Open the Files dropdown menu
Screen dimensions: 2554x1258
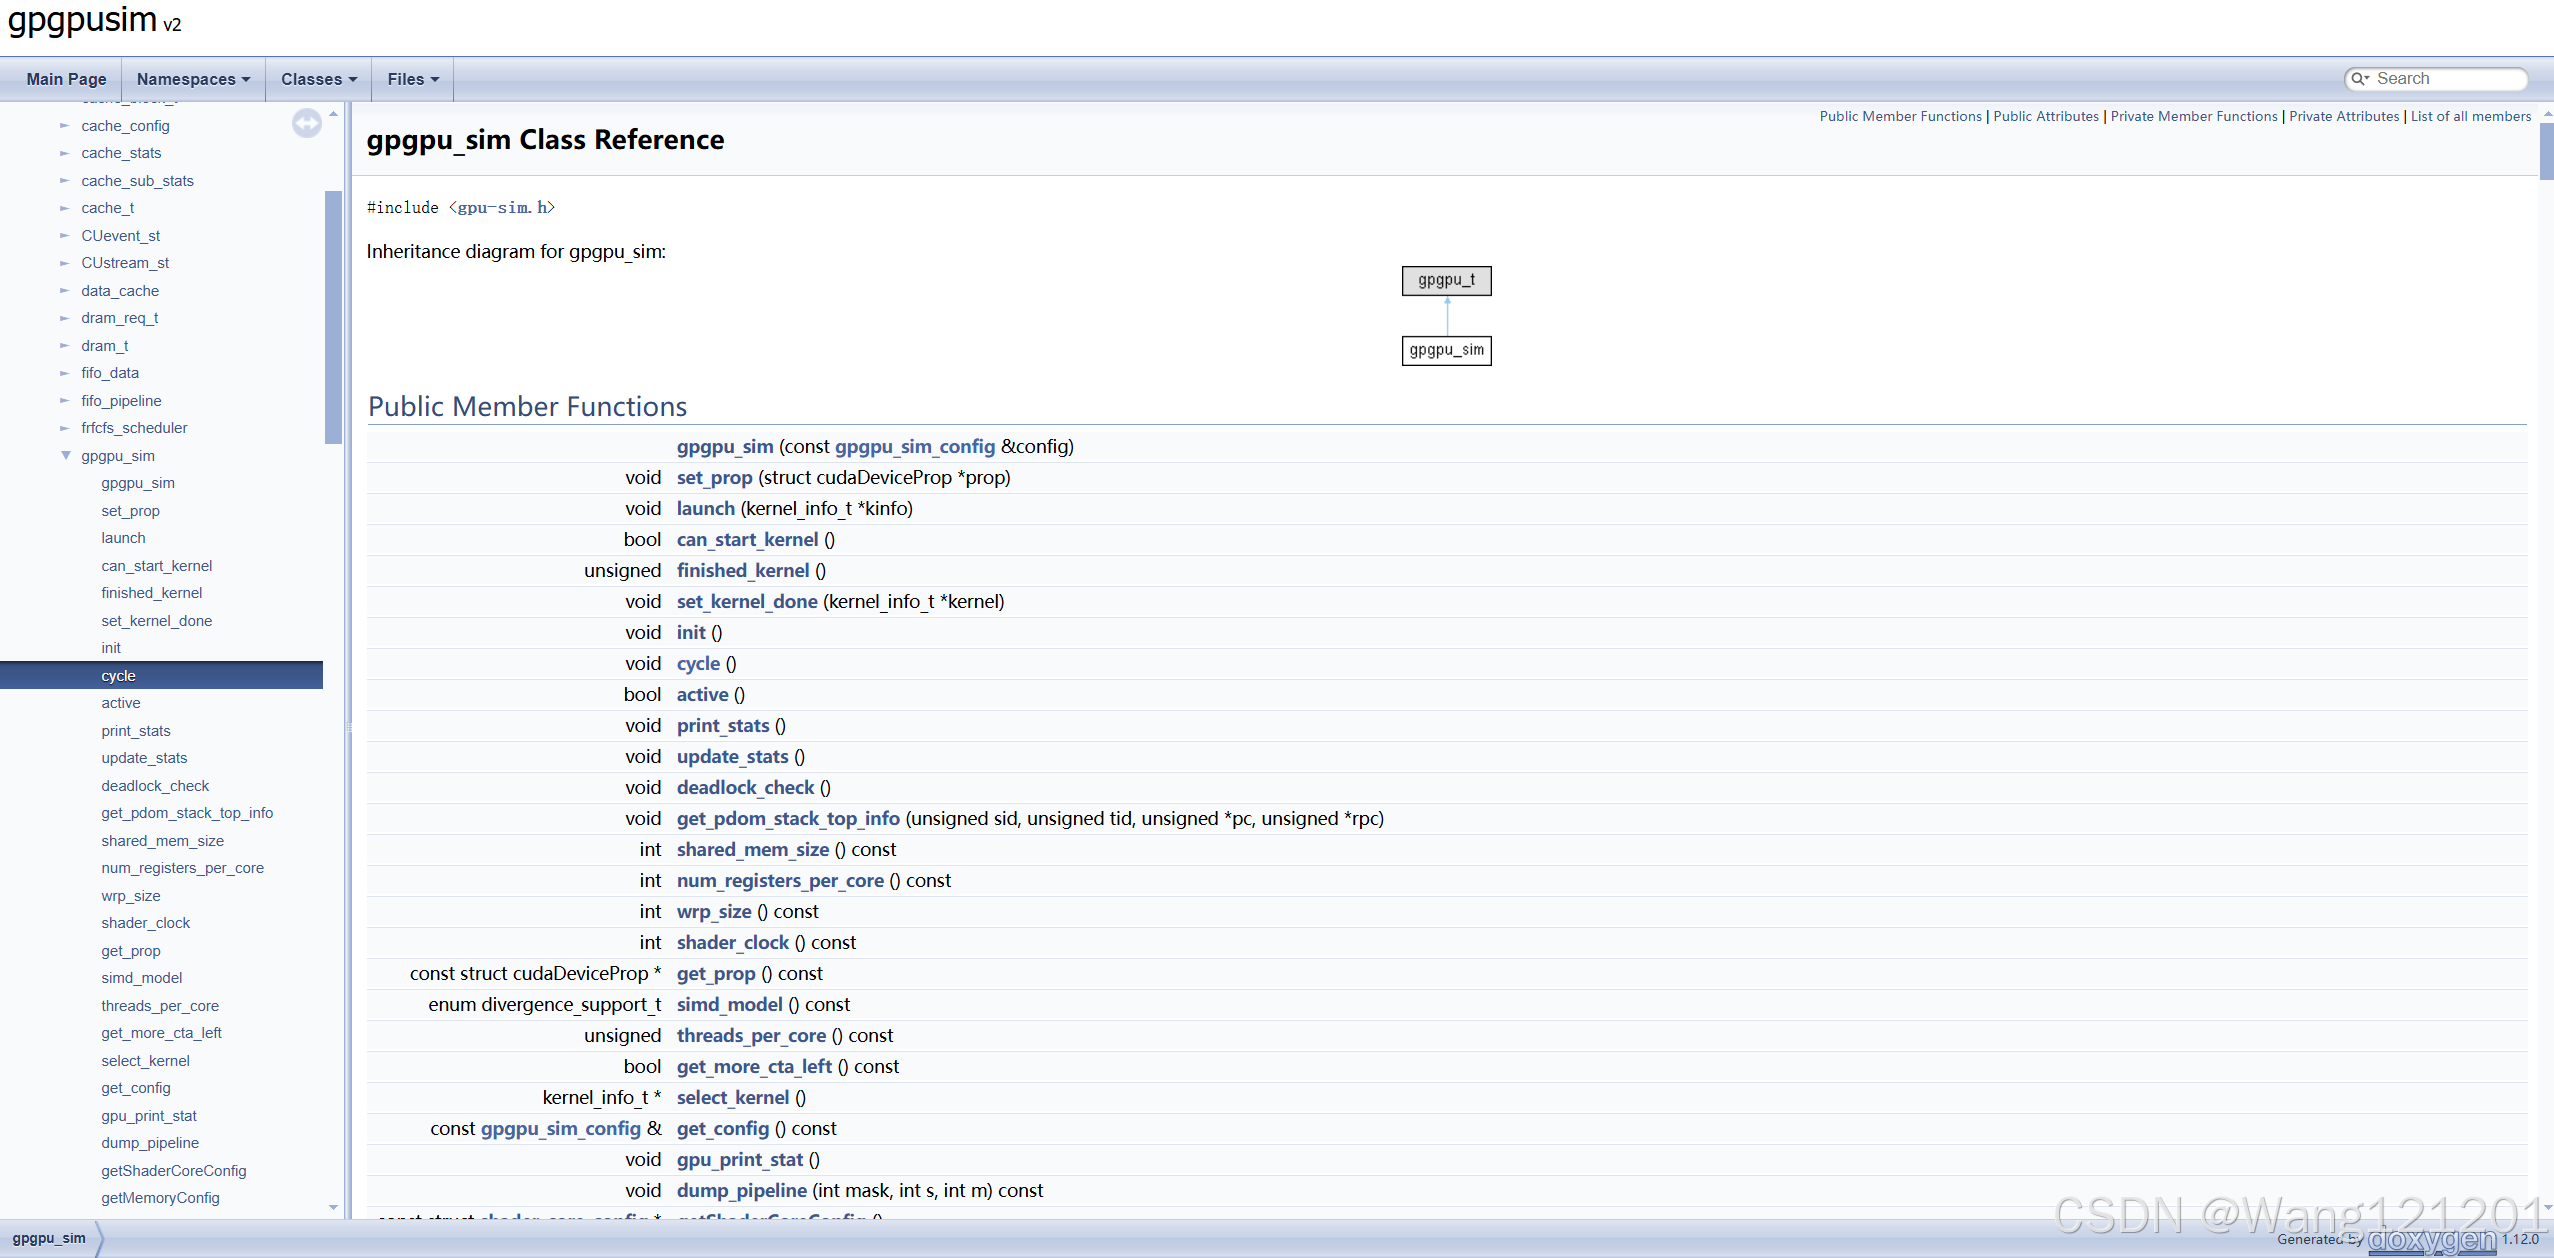pos(412,79)
